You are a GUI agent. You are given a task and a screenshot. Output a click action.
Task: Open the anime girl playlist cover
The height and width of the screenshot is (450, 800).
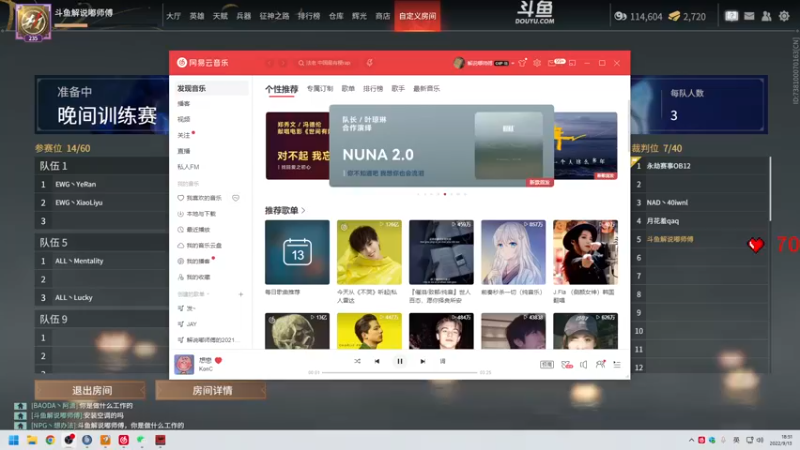point(513,252)
